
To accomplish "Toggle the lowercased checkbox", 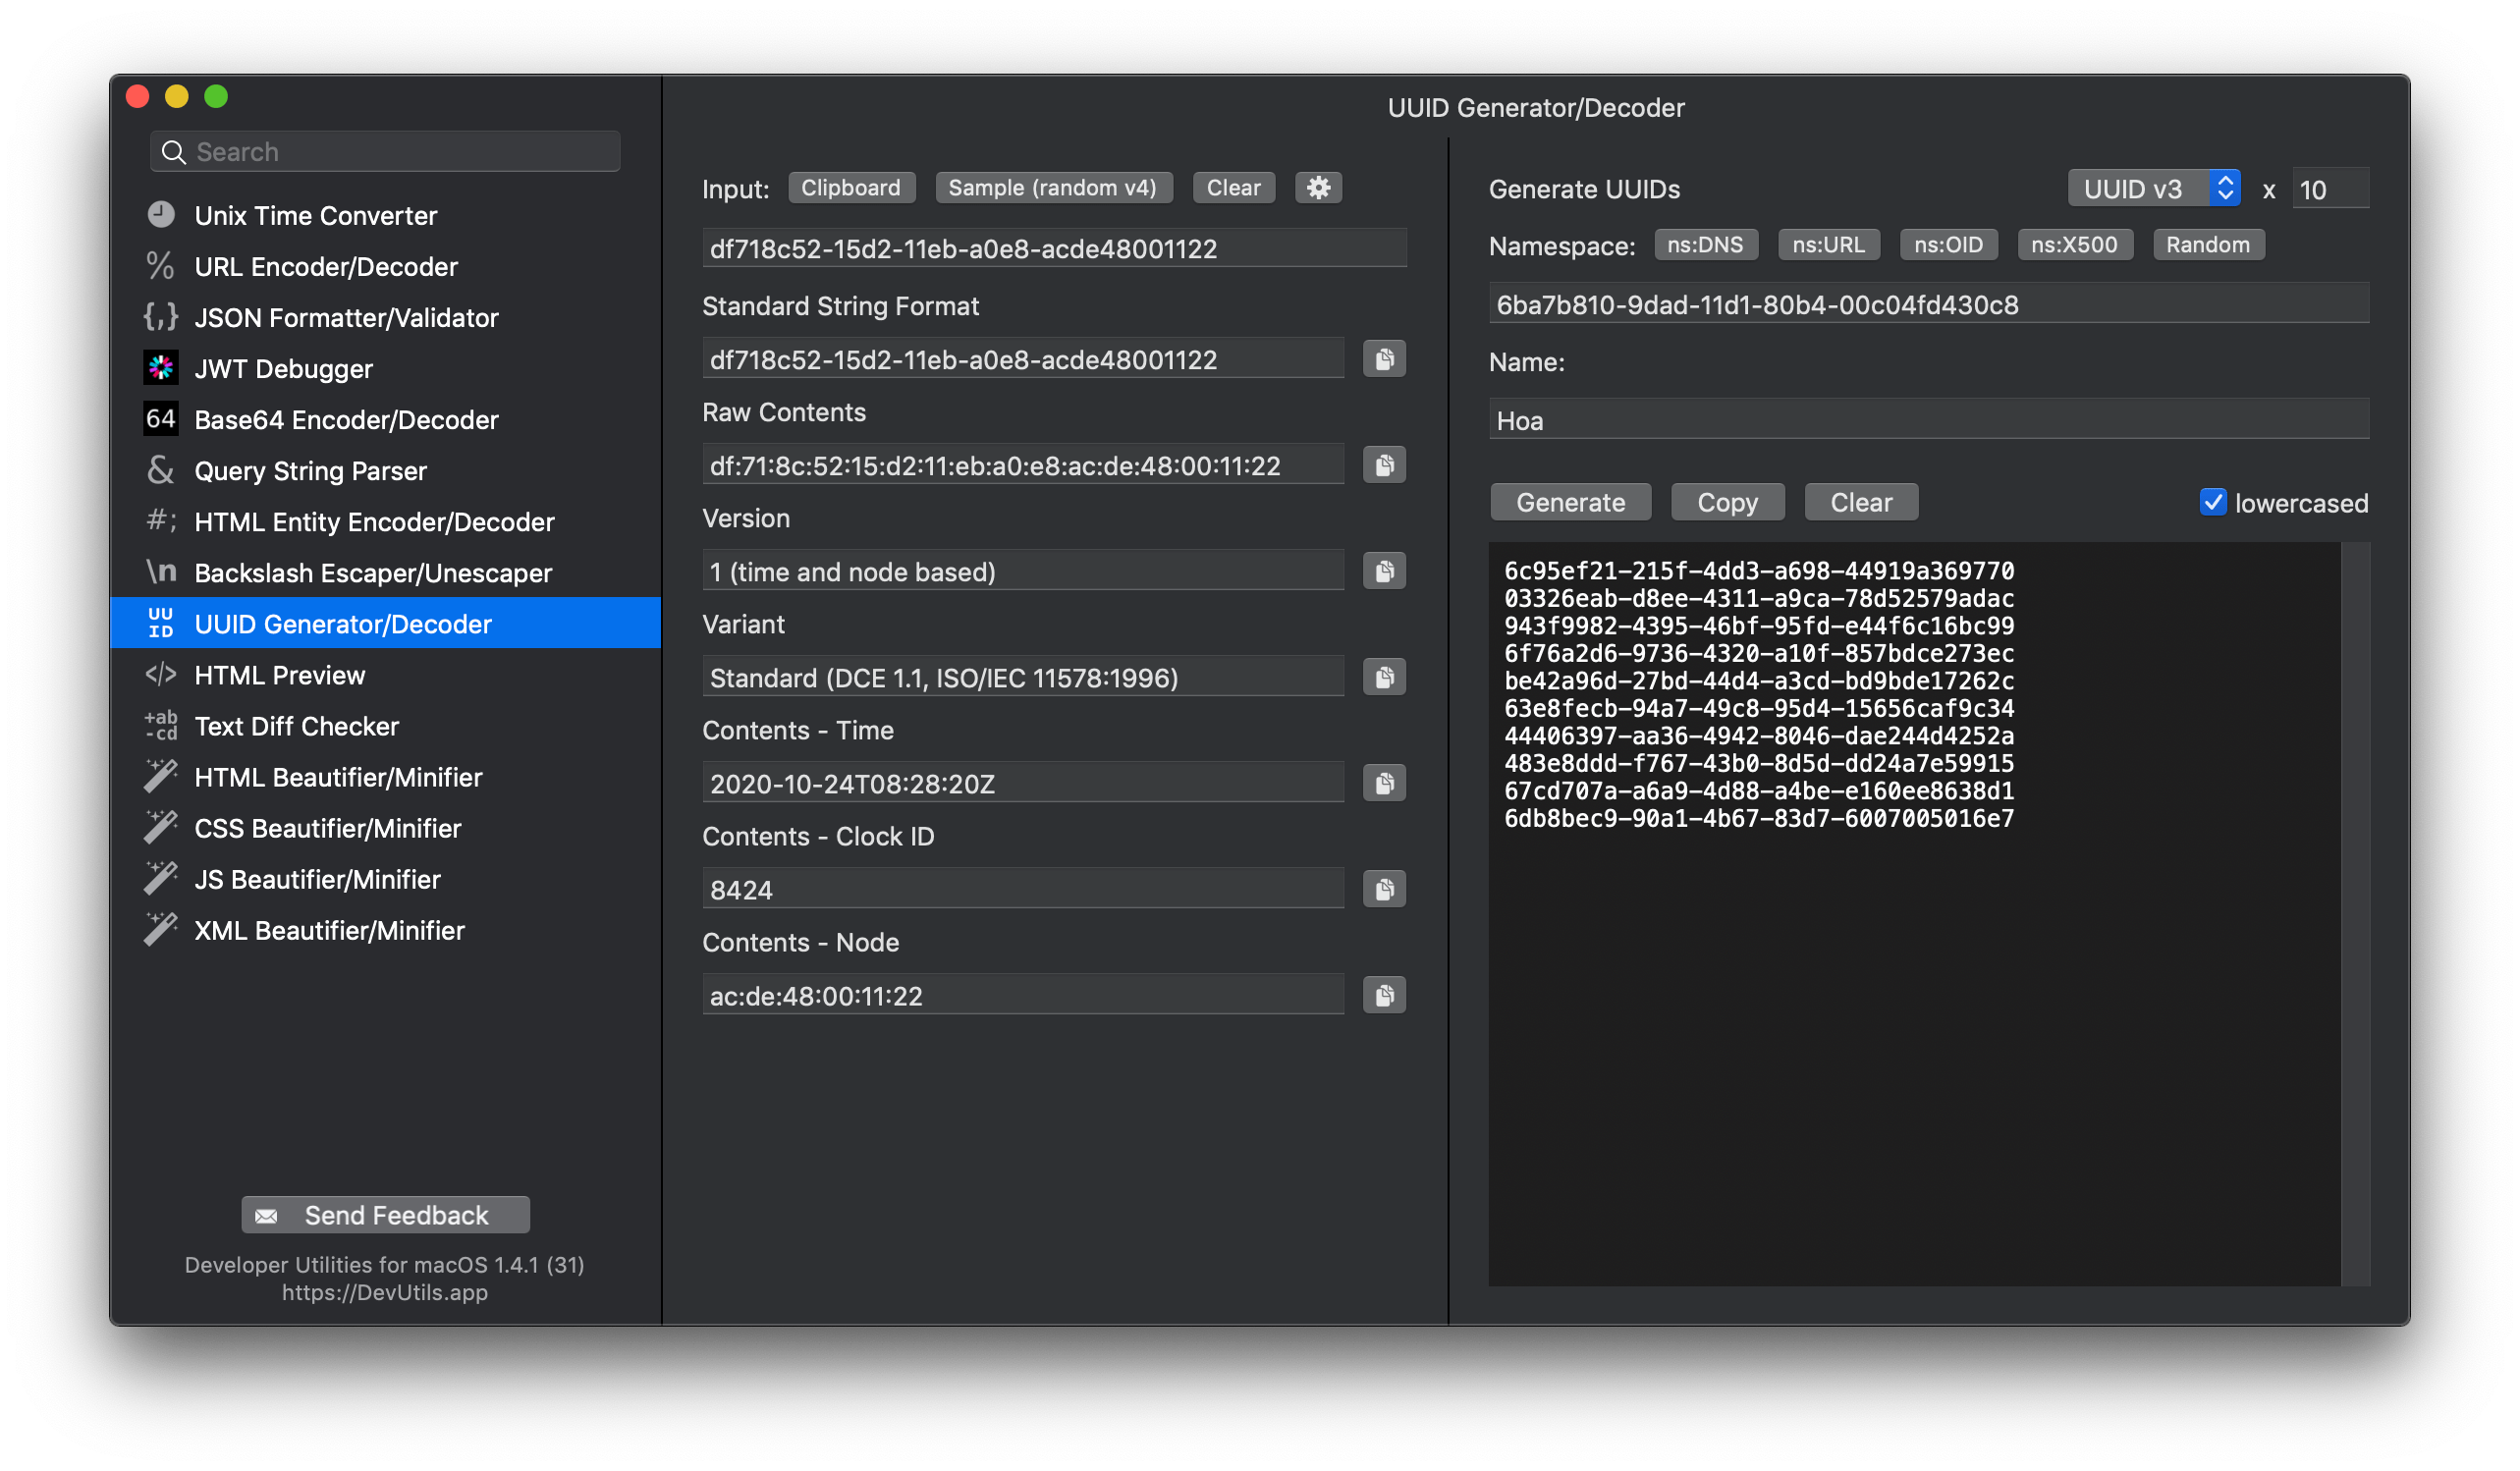I will tap(2212, 502).
